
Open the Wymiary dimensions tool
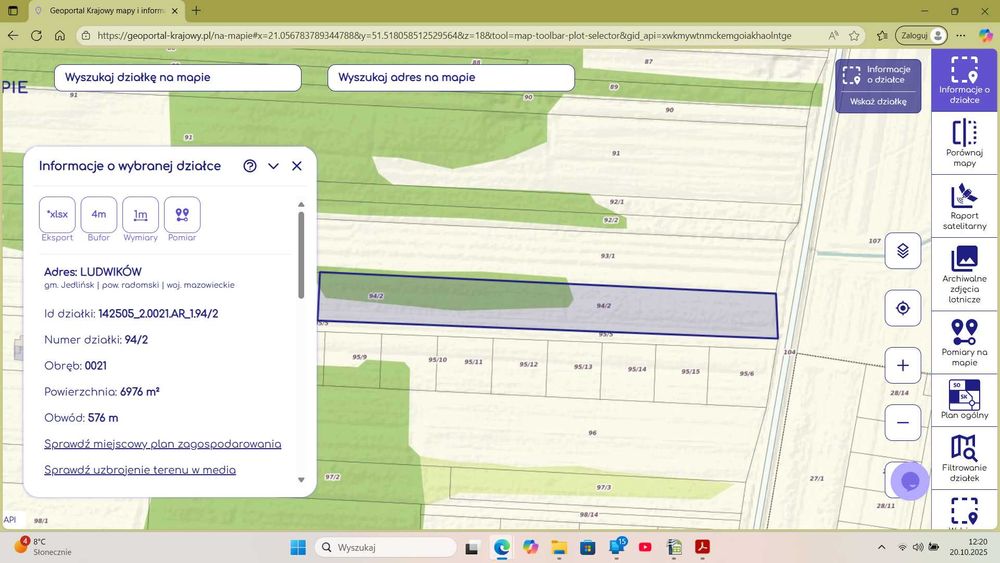coord(141,214)
